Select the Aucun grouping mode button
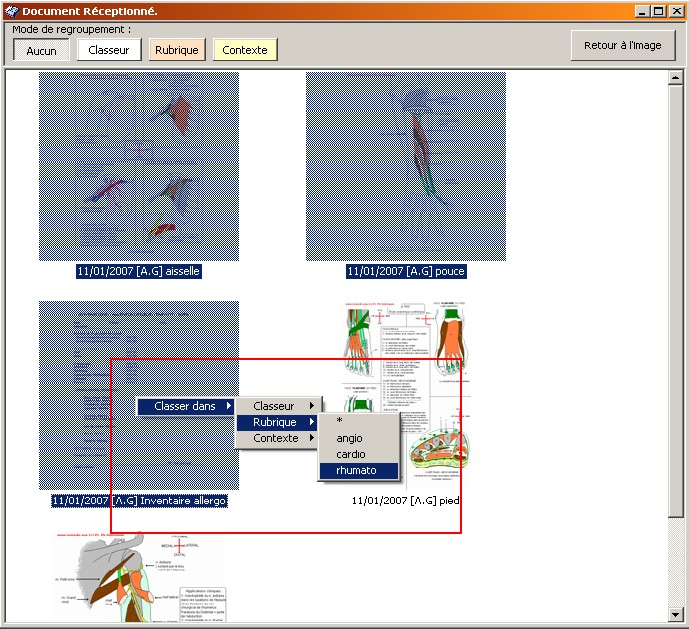 [41, 50]
